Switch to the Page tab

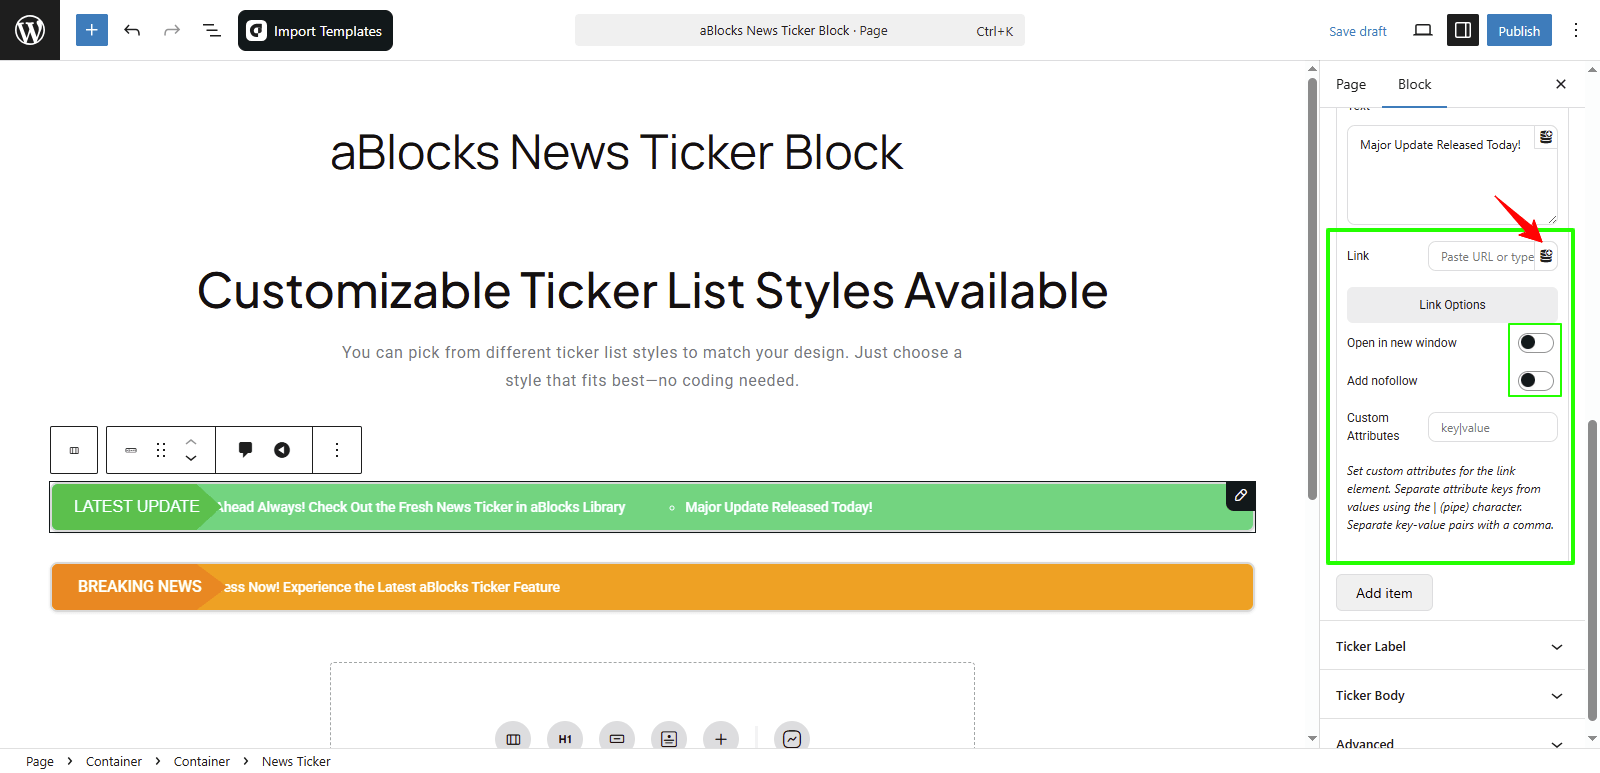point(1351,84)
